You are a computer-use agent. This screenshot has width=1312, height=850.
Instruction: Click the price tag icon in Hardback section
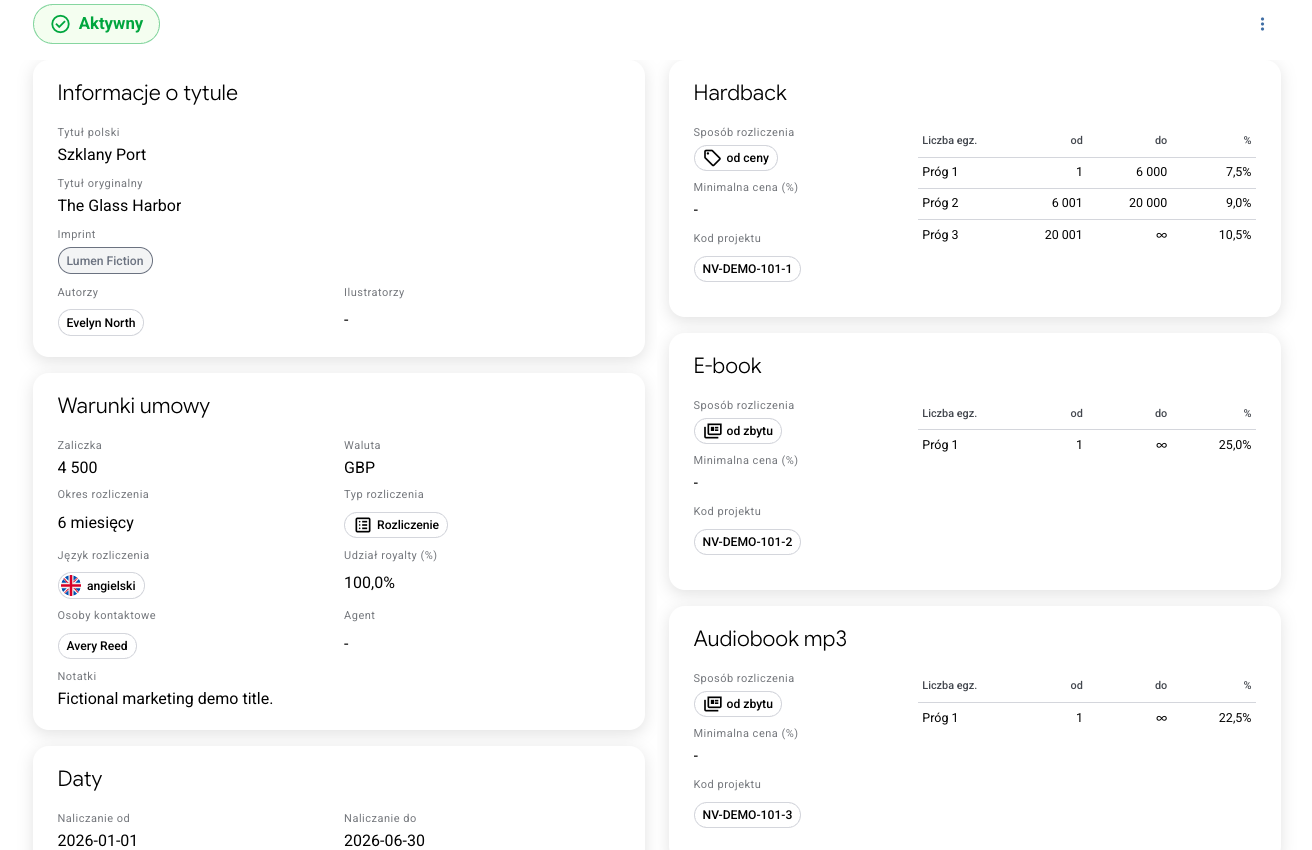coord(712,158)
